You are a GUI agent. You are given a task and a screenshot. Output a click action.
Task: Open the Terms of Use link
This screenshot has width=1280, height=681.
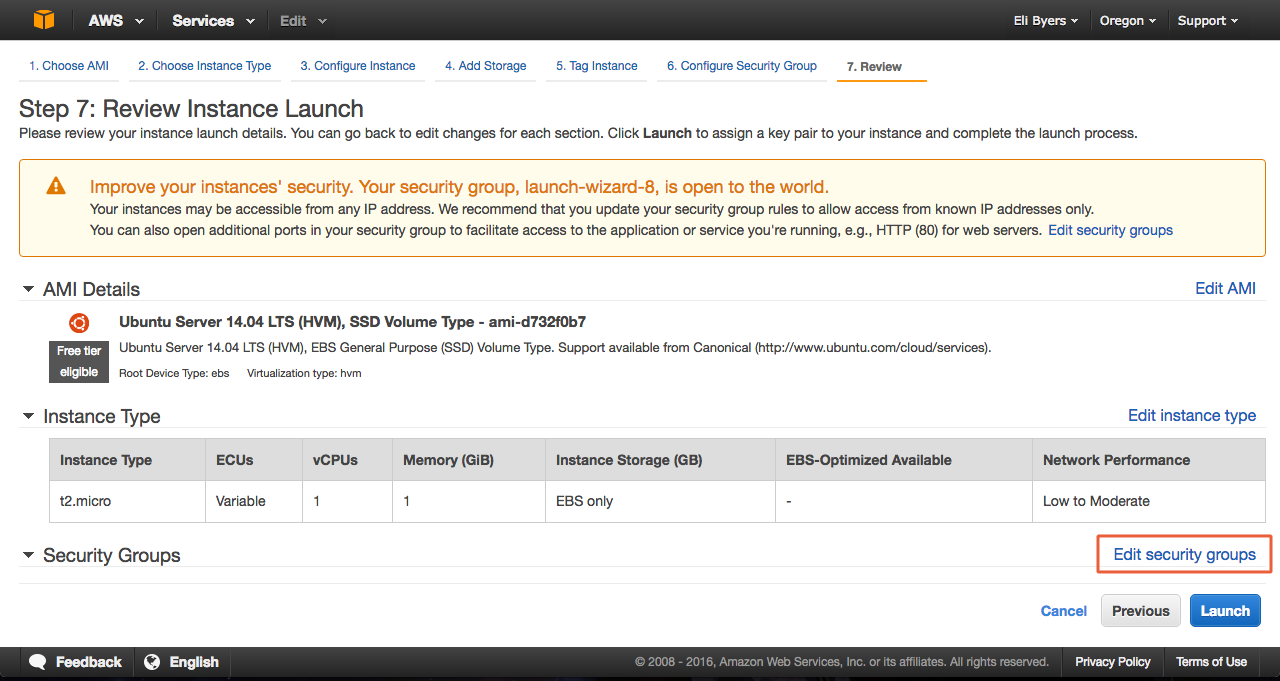1211,662
